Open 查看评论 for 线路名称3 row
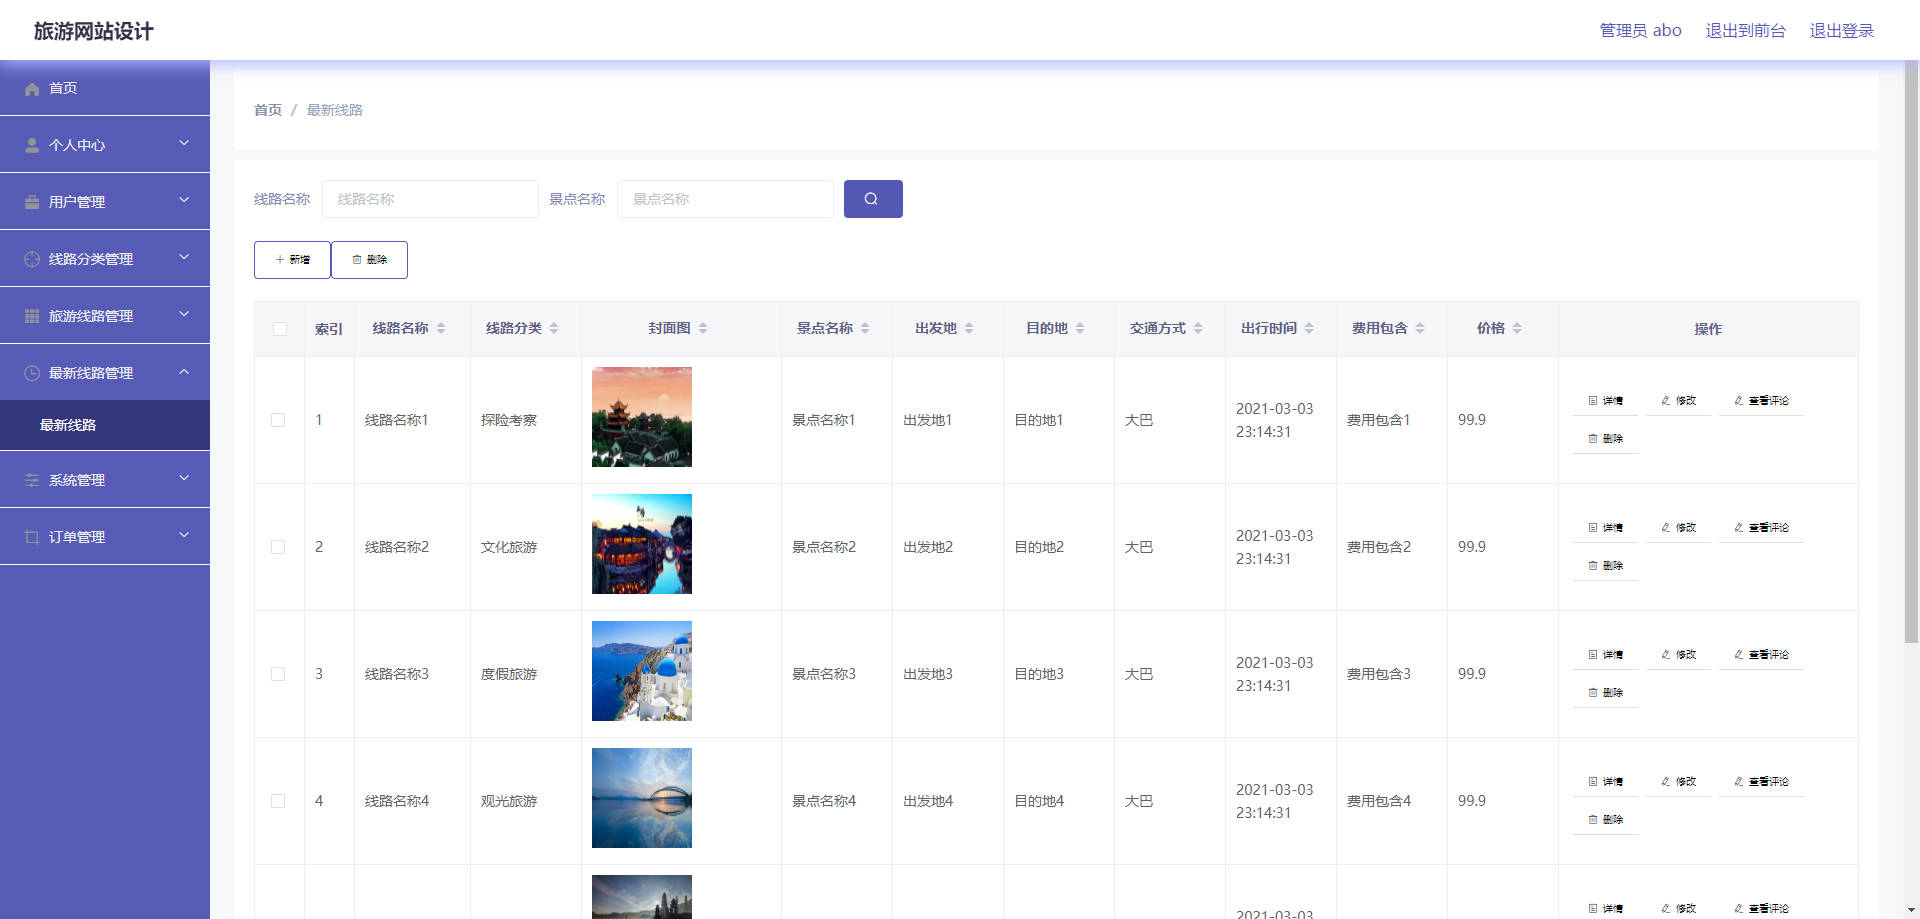Image resolution: width=1920 pixels, height=919 pixels. click(x=1761, y=655)
